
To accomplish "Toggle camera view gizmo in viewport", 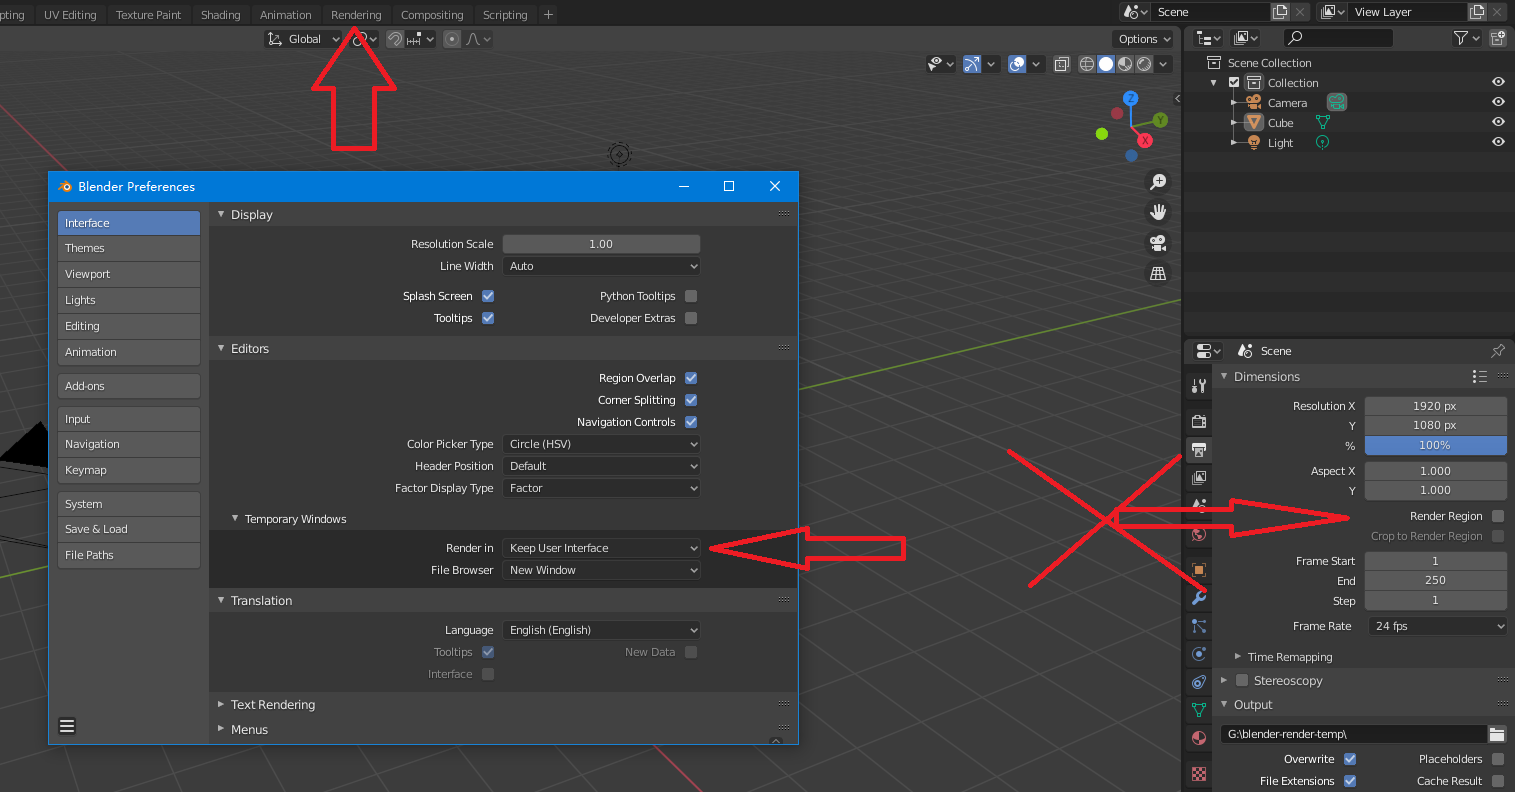I will point(1158,243).
